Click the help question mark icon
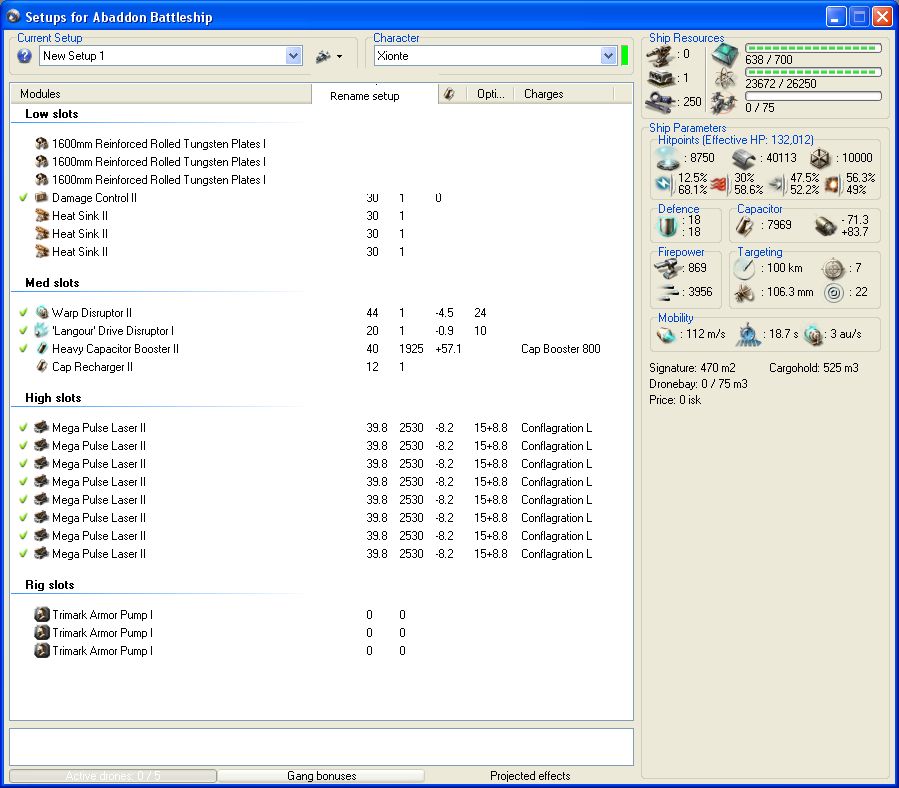899x788 pixels. click(24, 56)
